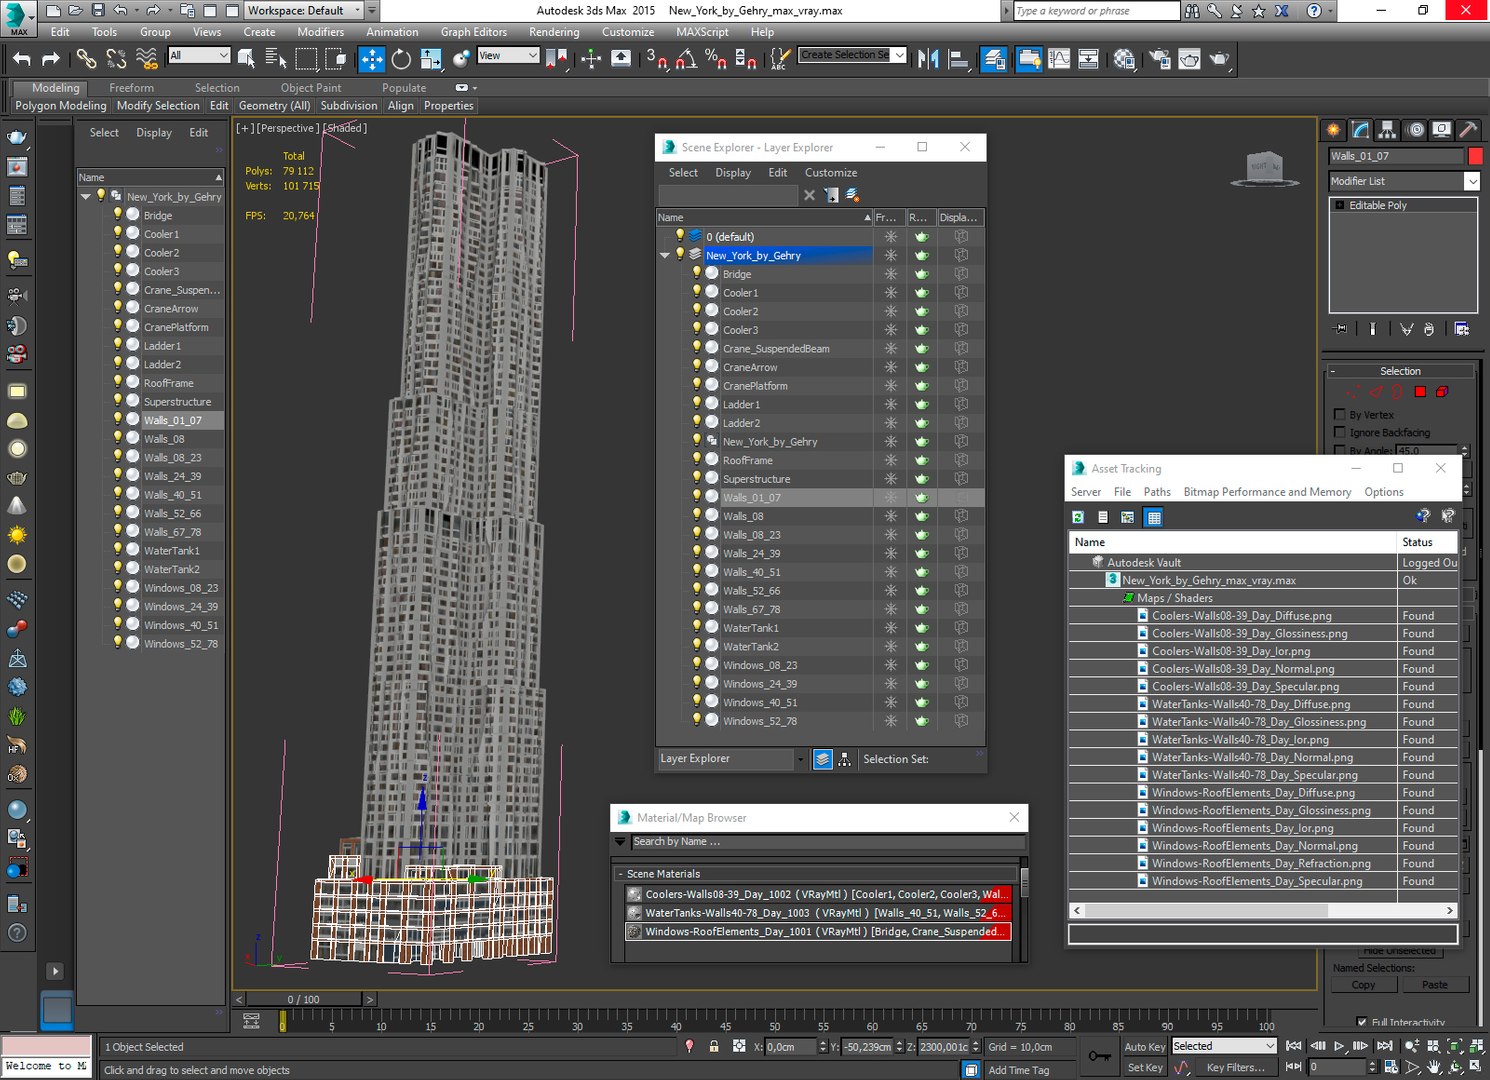Screen dimensions: 1490x1080
Task: Collapse New_York_by_Gehry in left scene explorer
Action: point(86,197)
